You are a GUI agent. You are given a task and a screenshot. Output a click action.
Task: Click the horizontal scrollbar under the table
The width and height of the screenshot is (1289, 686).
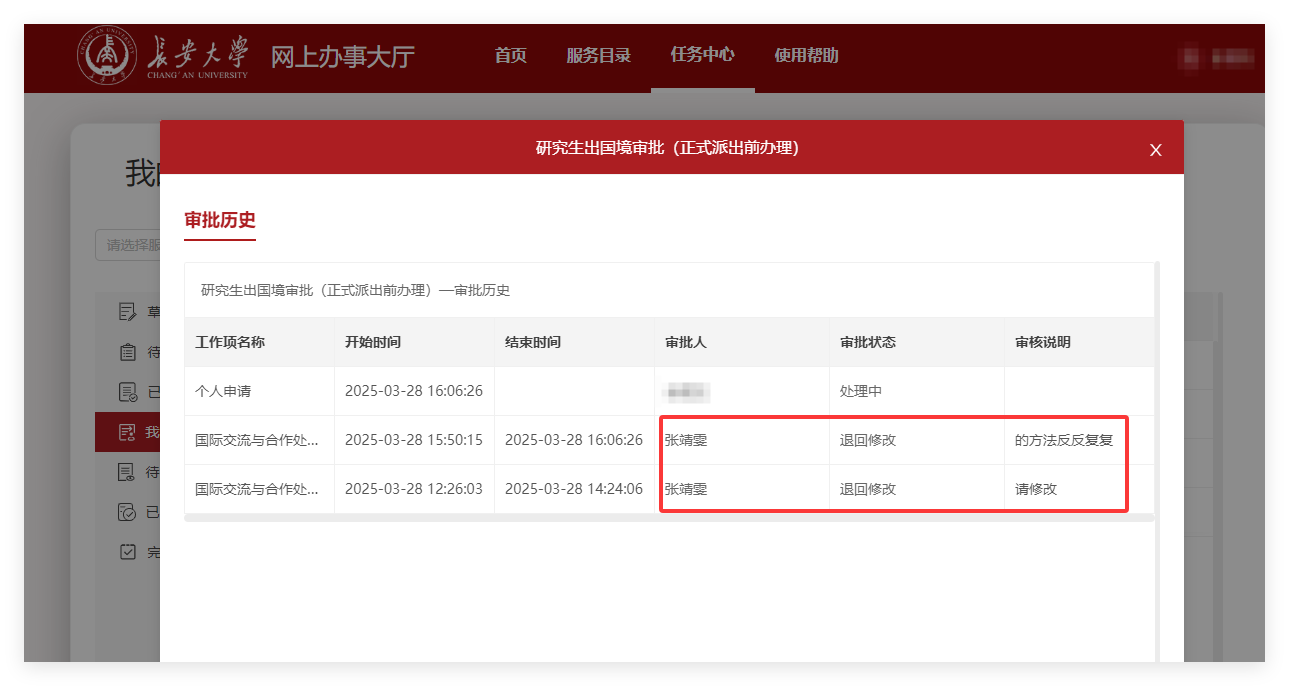(x=668, y=518)
